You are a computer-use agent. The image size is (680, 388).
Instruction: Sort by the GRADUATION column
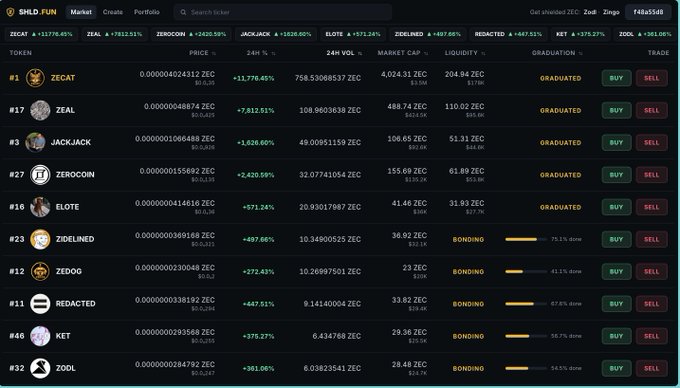tap(557, 53)
